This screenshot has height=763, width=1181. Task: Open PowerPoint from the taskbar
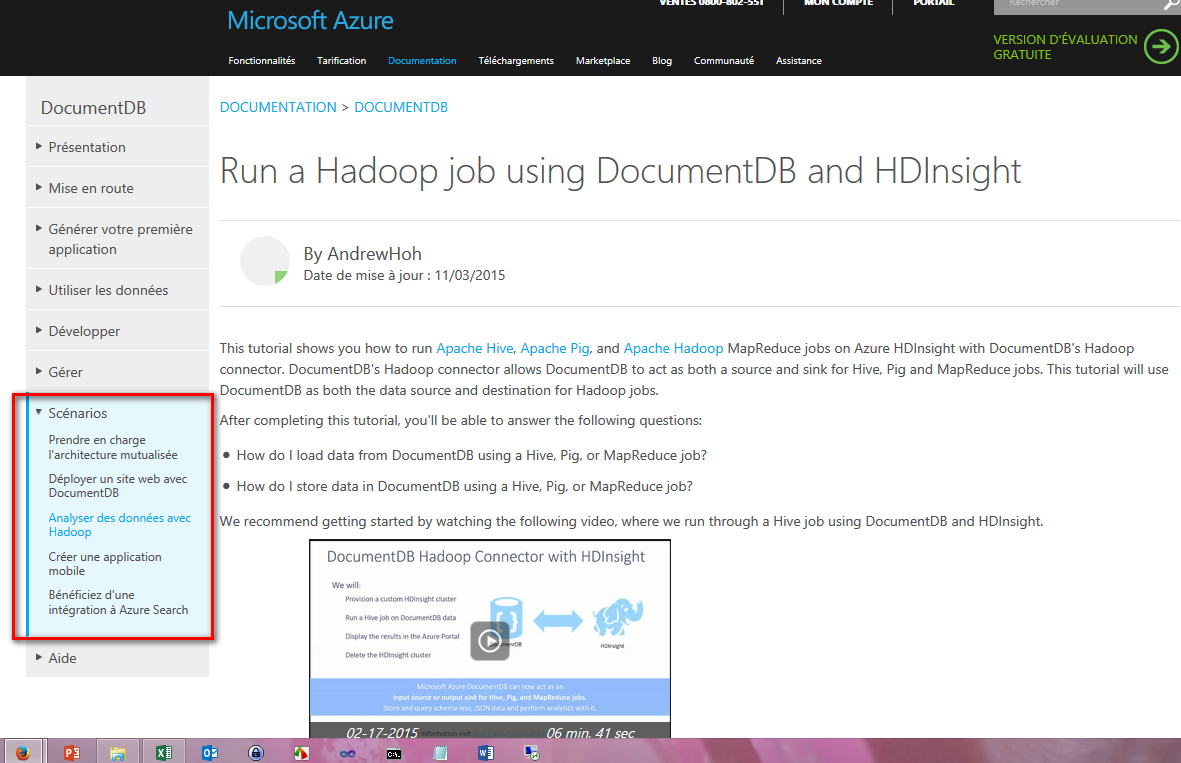[x=72, y=752]
